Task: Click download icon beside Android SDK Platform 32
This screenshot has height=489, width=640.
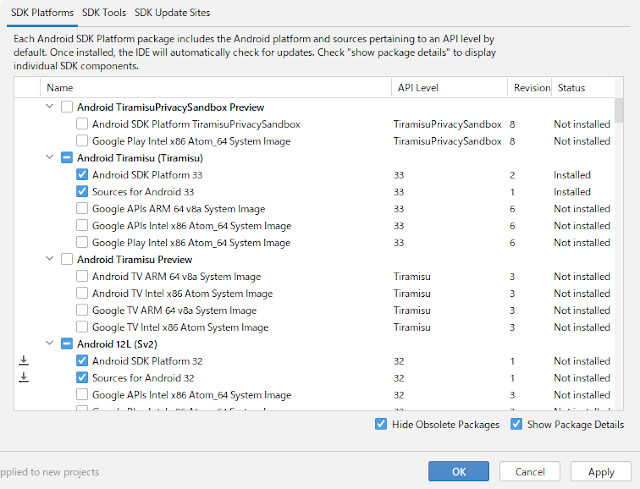Action: pyautogui.click(x=24, y=360)
